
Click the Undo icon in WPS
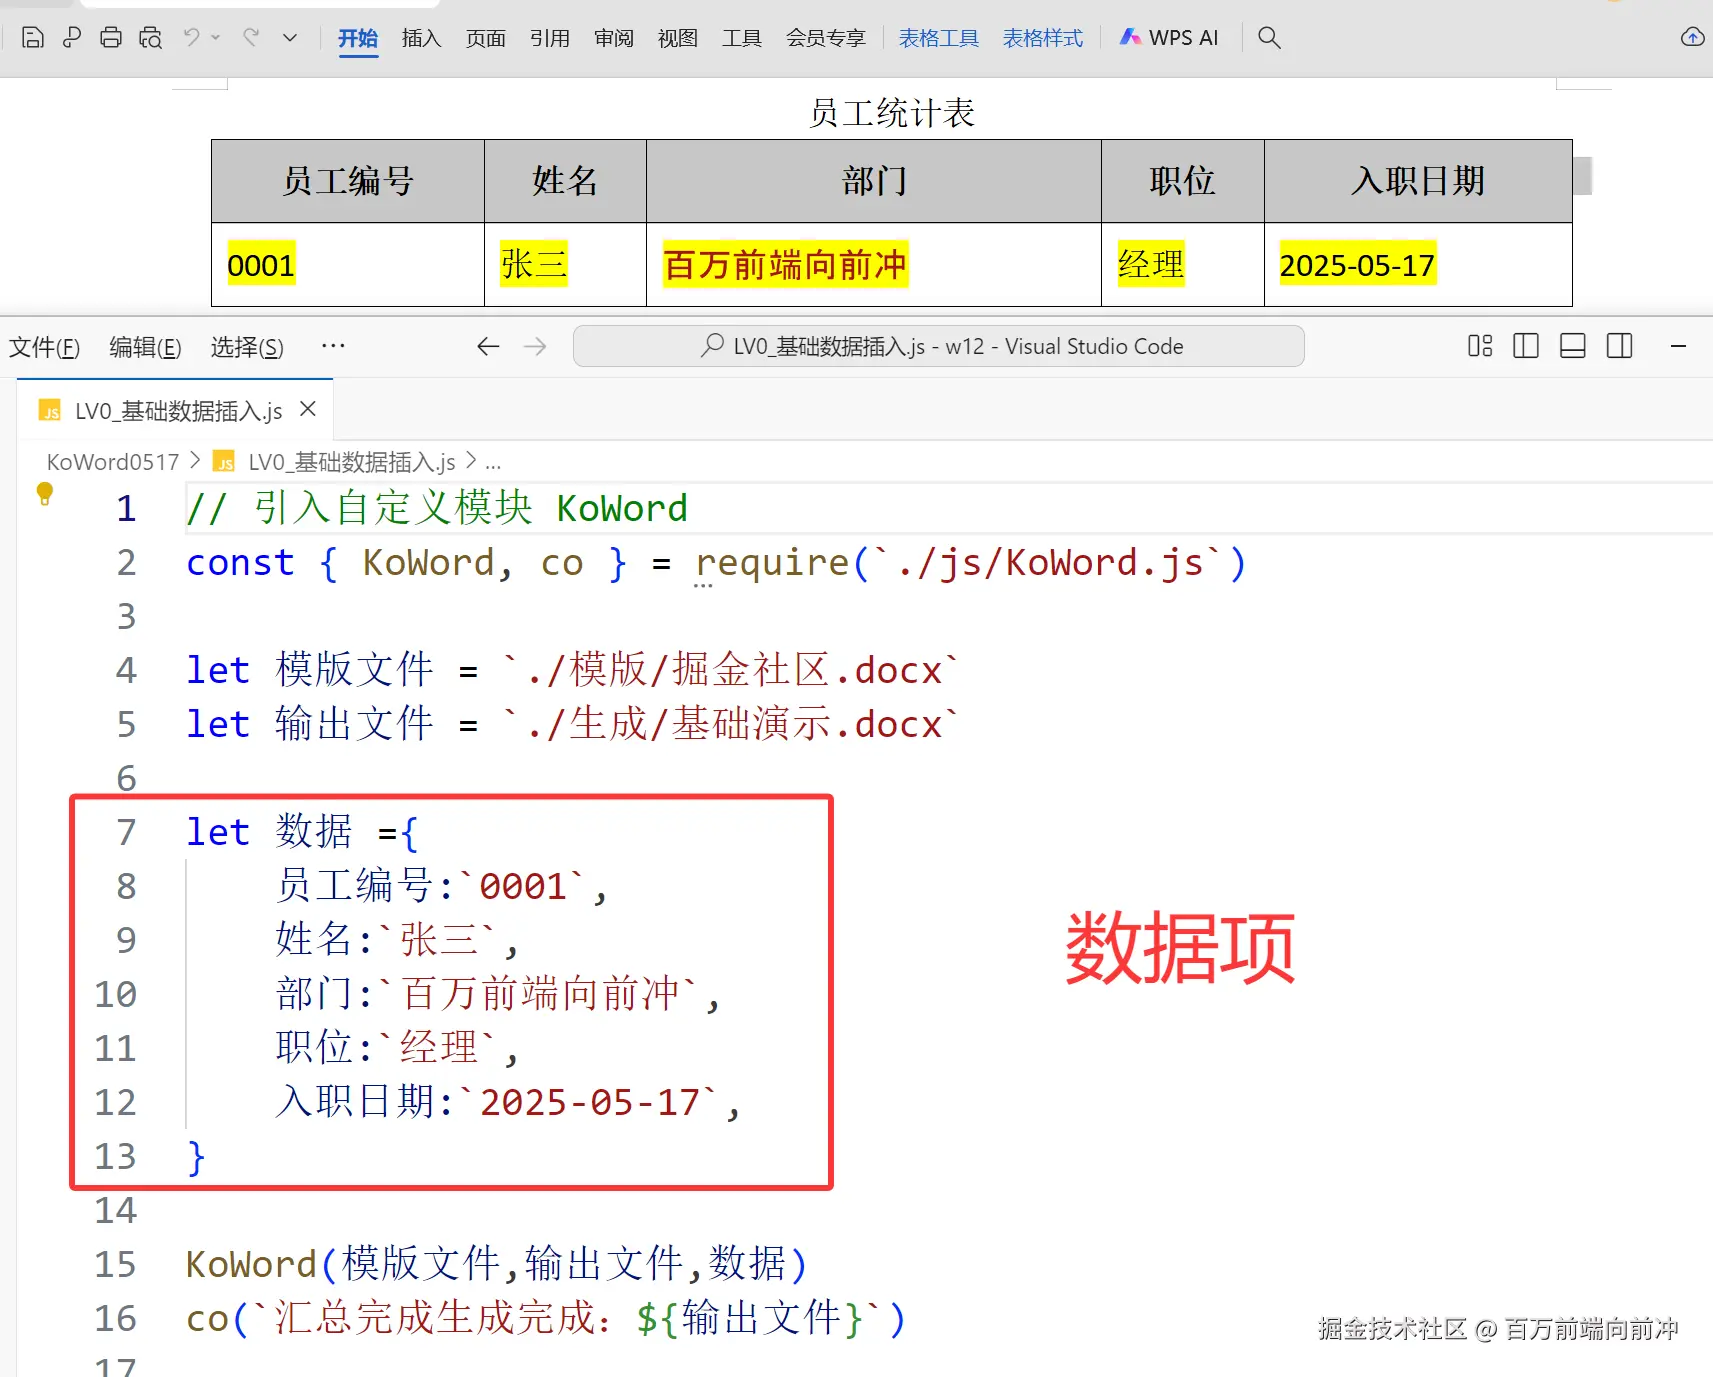click(190, 37)
